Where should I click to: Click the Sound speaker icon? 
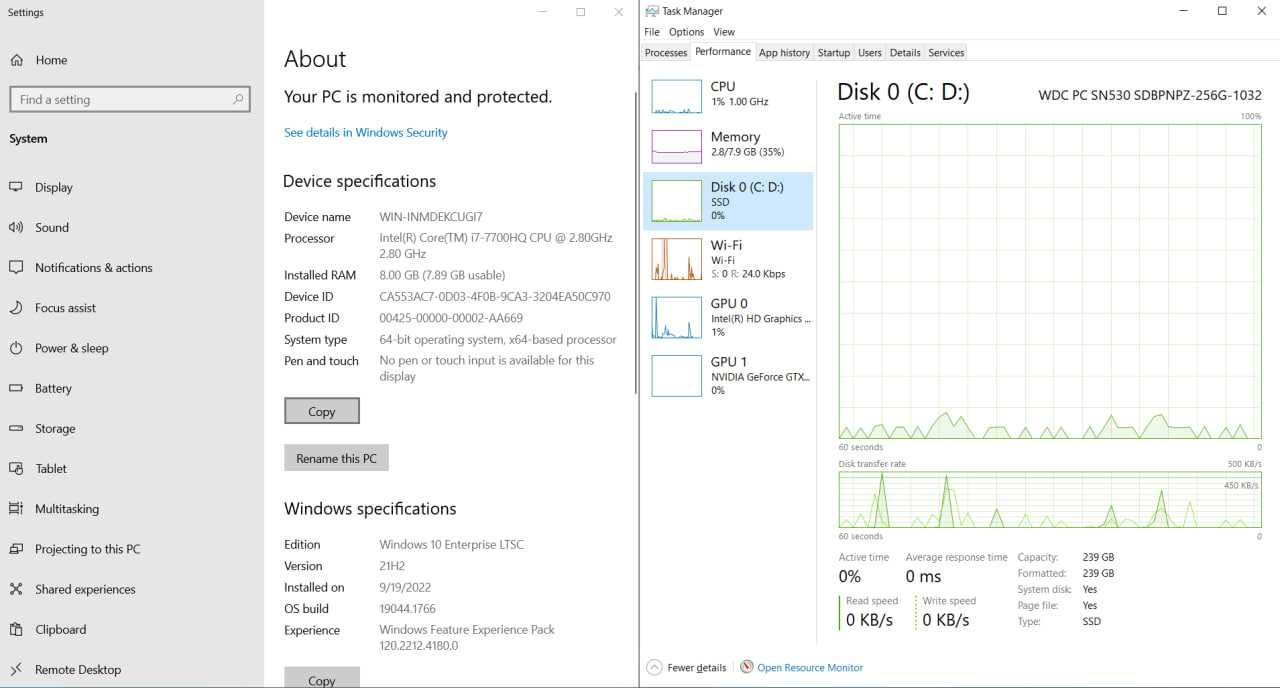[16, 227]
